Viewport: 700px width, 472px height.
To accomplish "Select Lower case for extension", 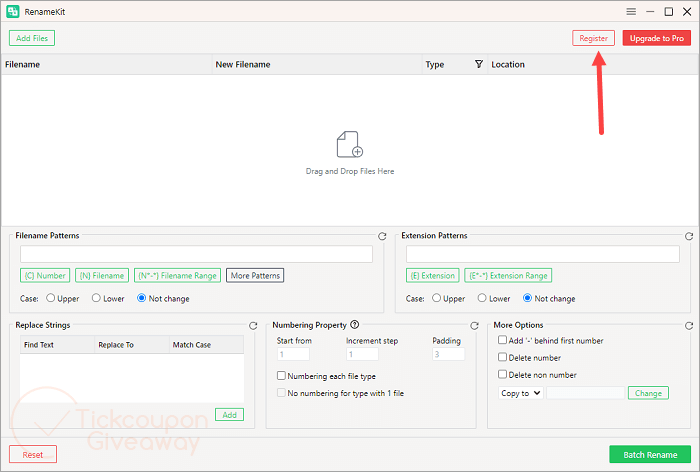I will click(x=482, y=298).
